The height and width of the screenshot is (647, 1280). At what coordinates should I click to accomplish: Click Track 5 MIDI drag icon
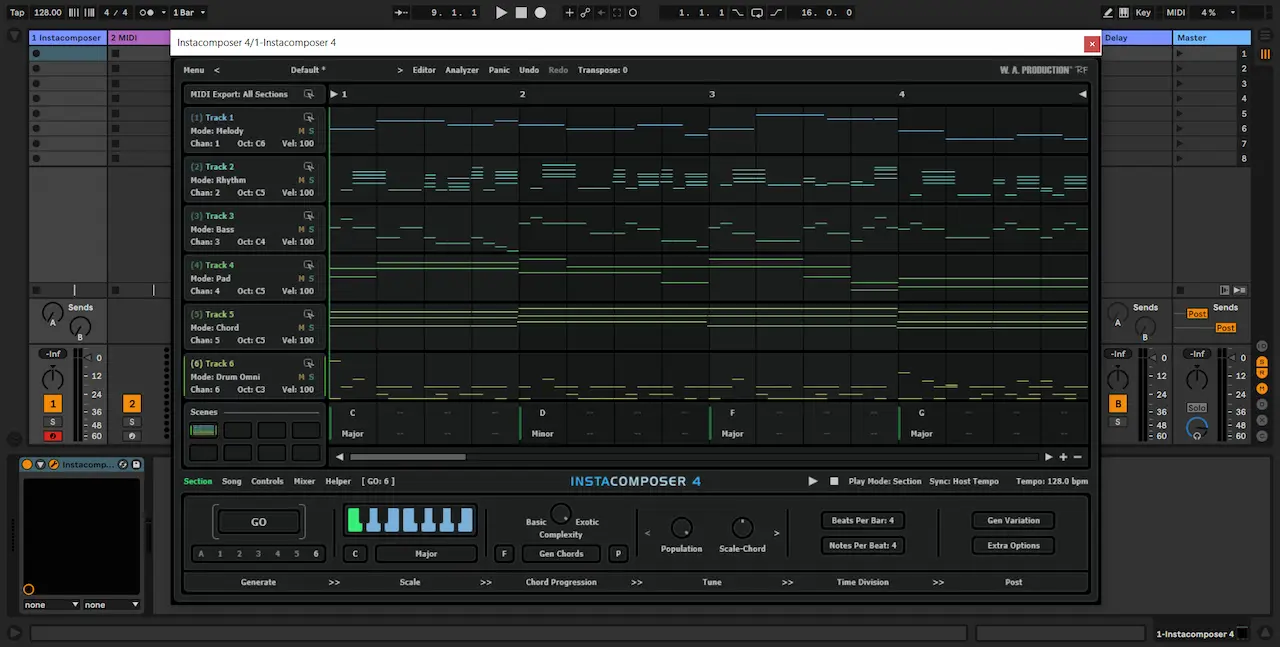[309, 314]
